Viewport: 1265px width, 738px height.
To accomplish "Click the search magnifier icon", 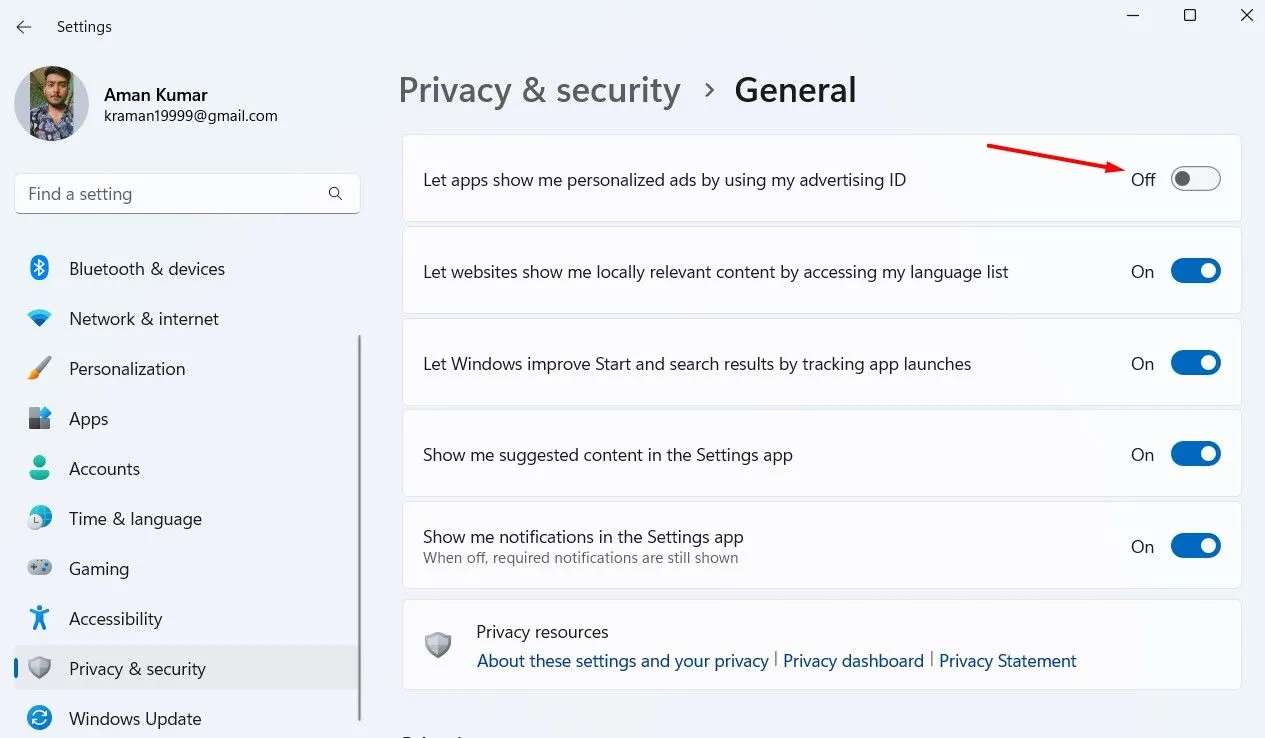I will pyautogui.click(x=335, y=194).
